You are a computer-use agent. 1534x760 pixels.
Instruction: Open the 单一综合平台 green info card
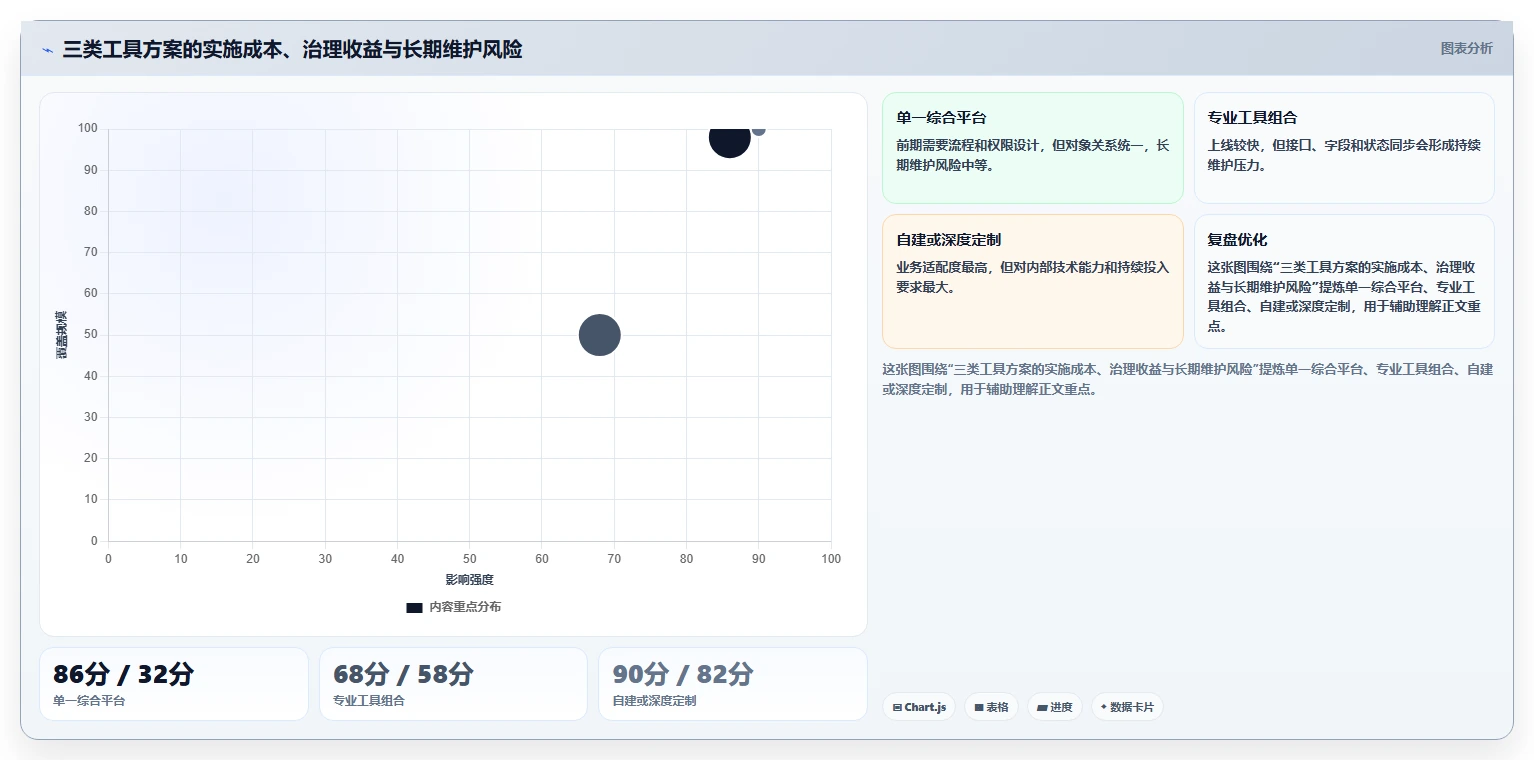[1032, 148]
